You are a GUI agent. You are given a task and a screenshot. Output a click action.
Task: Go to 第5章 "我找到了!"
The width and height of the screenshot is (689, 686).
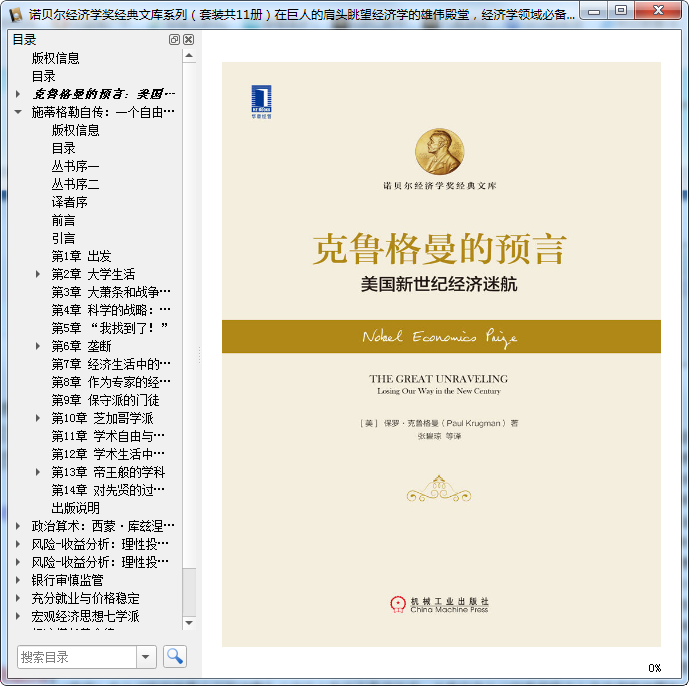[110, 328]
